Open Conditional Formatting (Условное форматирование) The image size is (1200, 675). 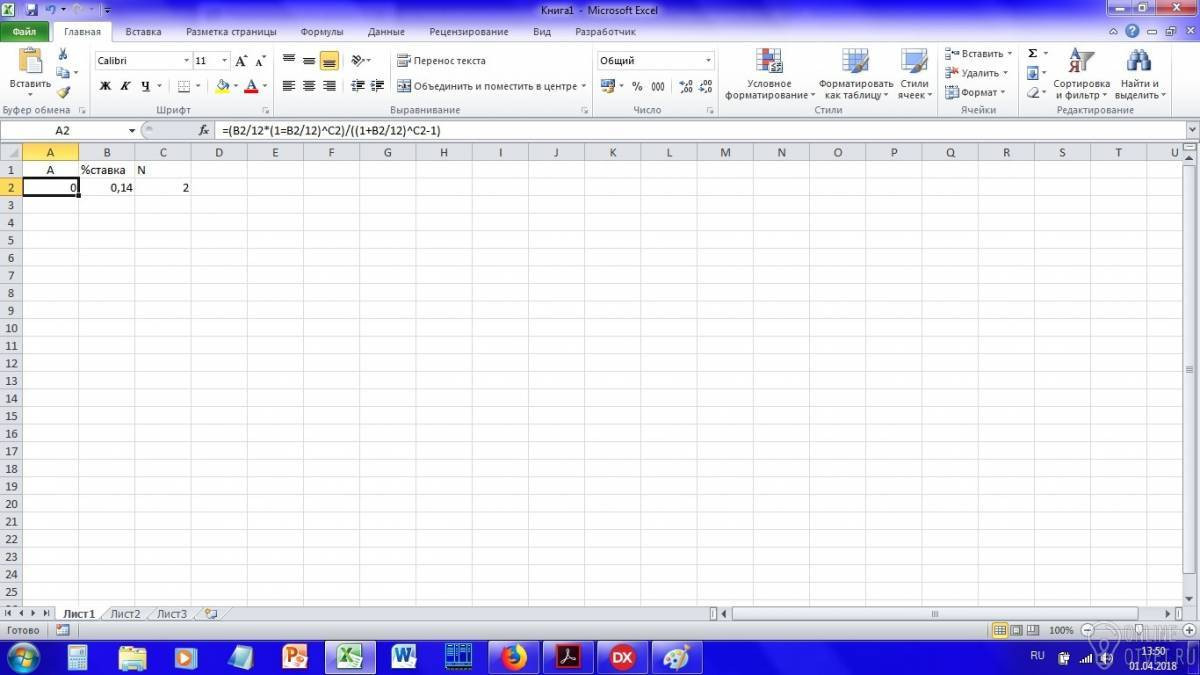[767, 74]
